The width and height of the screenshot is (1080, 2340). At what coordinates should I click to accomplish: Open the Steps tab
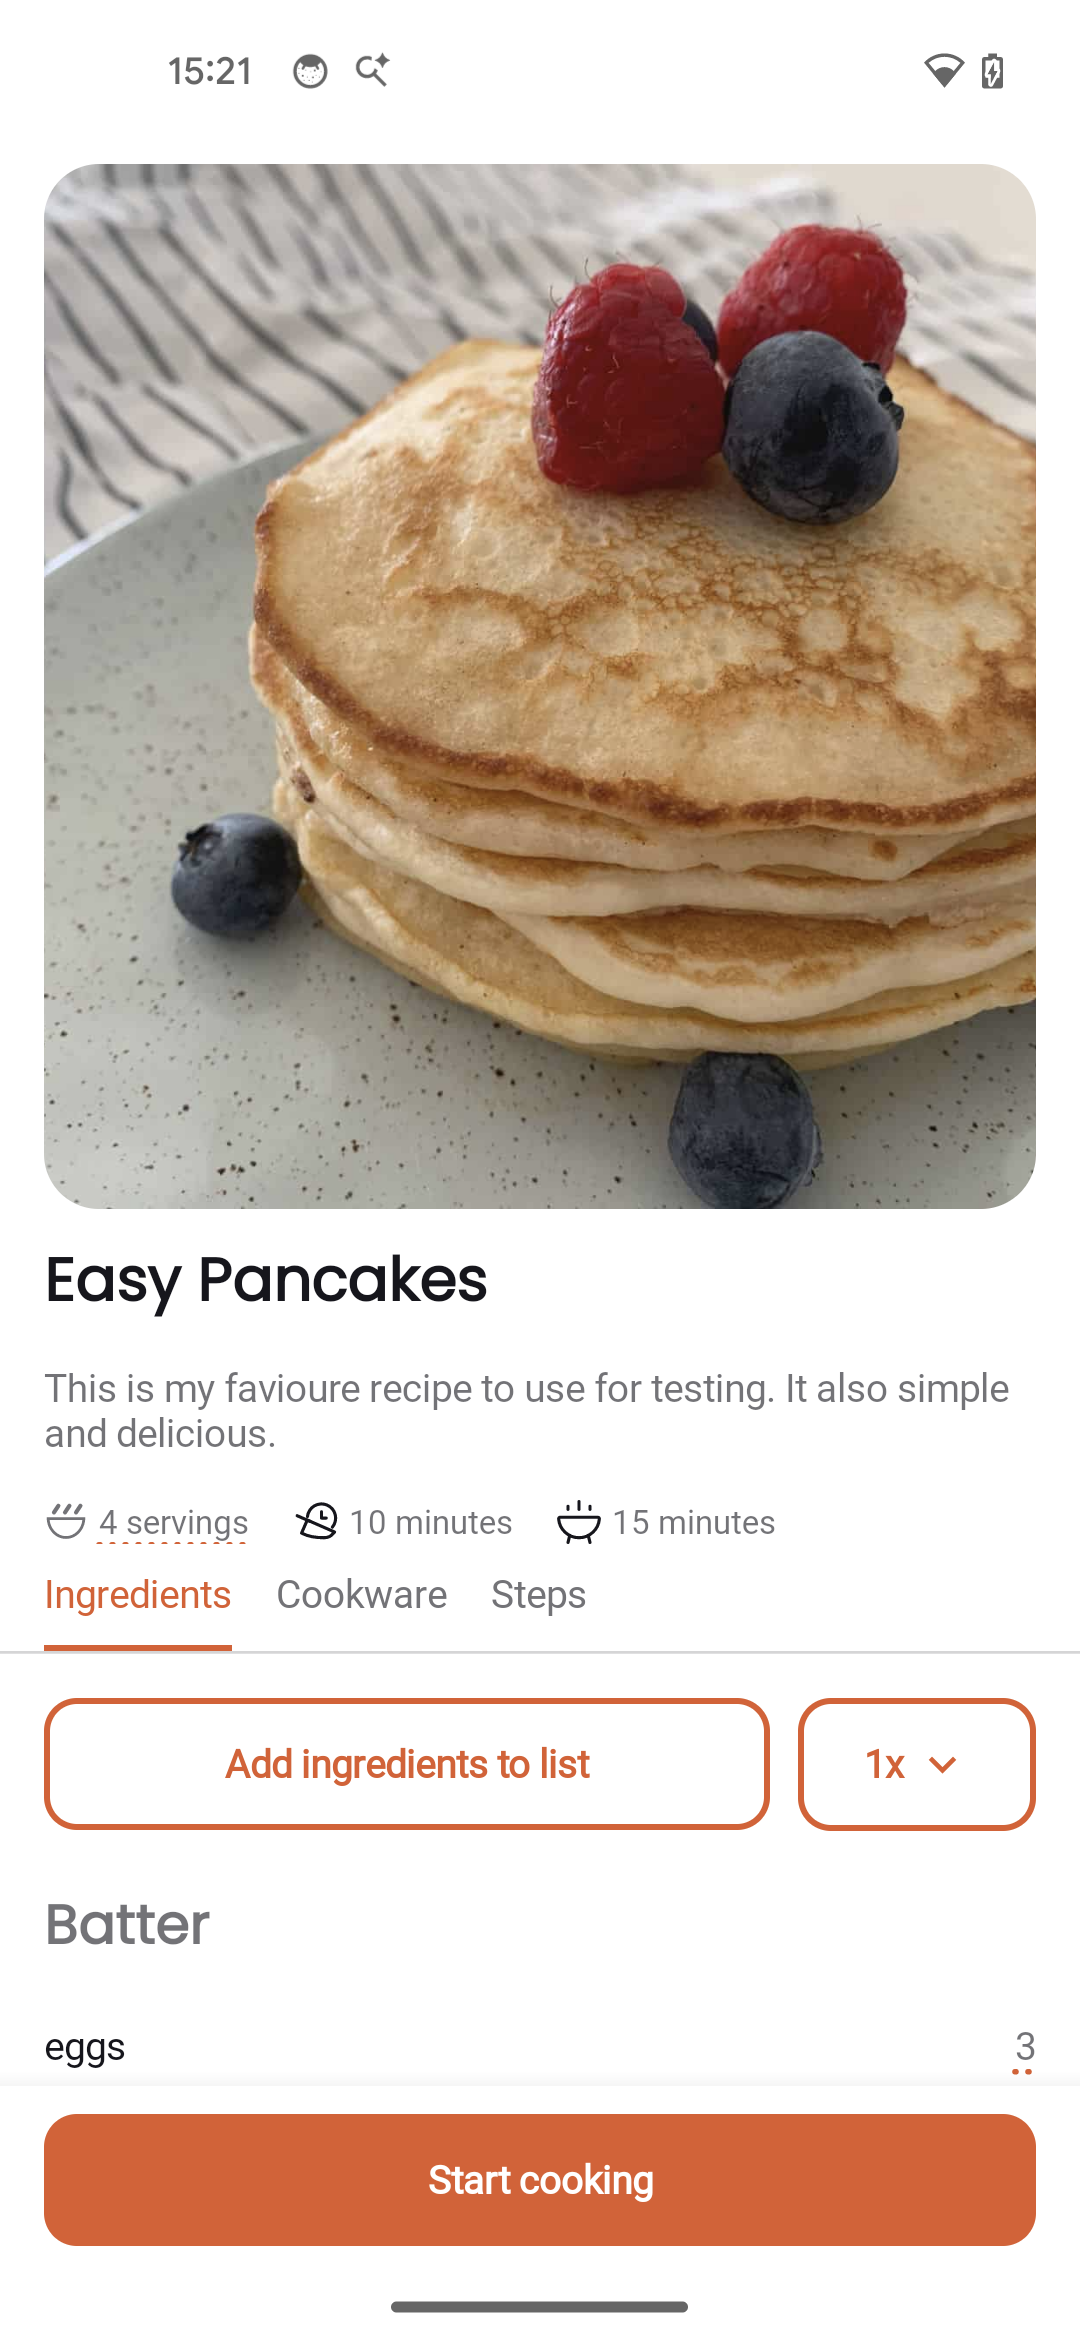538,1595
